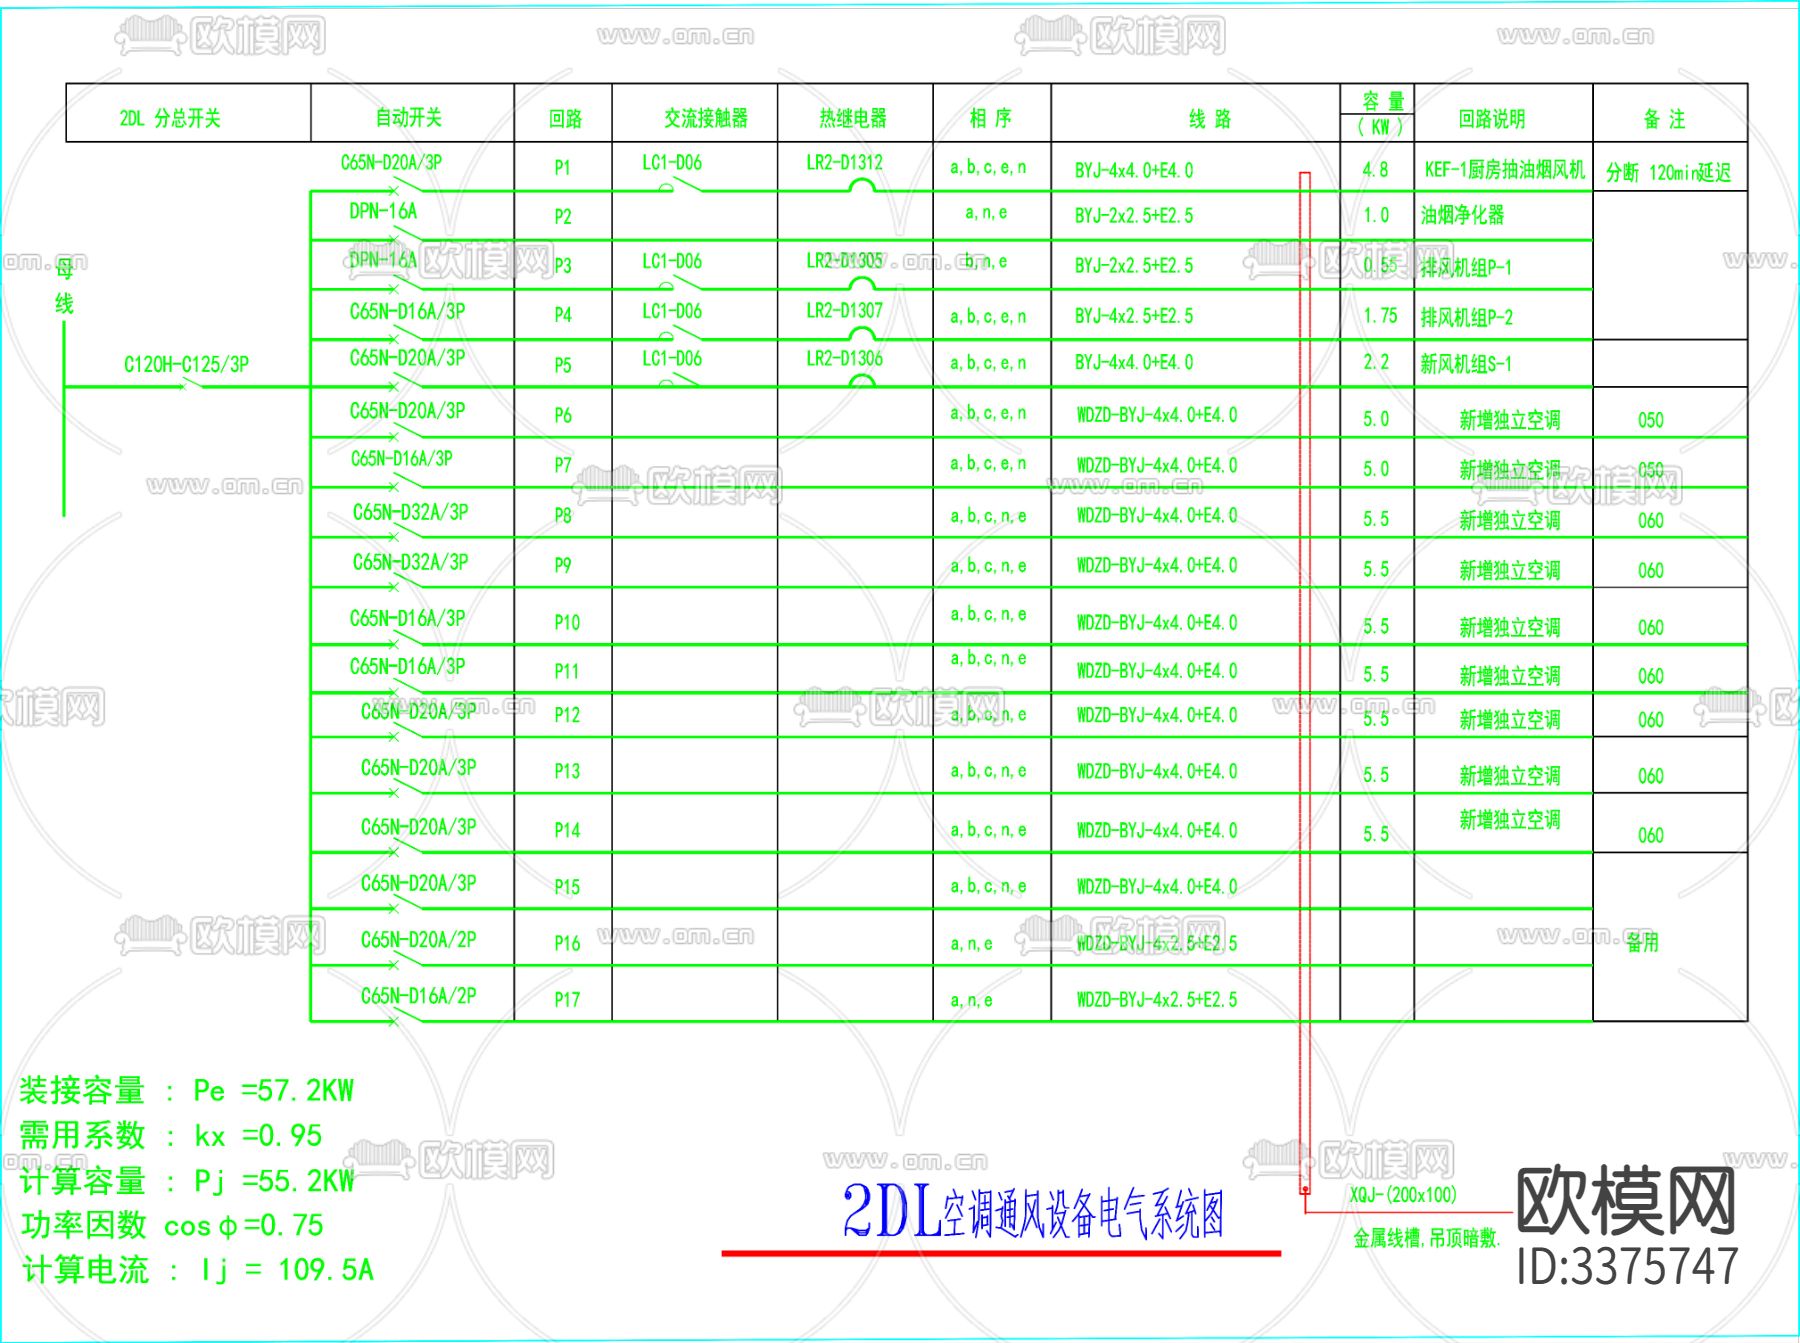Select the "备 注" column header
Image resolution: width=1800 pixels, height=1343 pixels.
click(x=1665, y=119)
